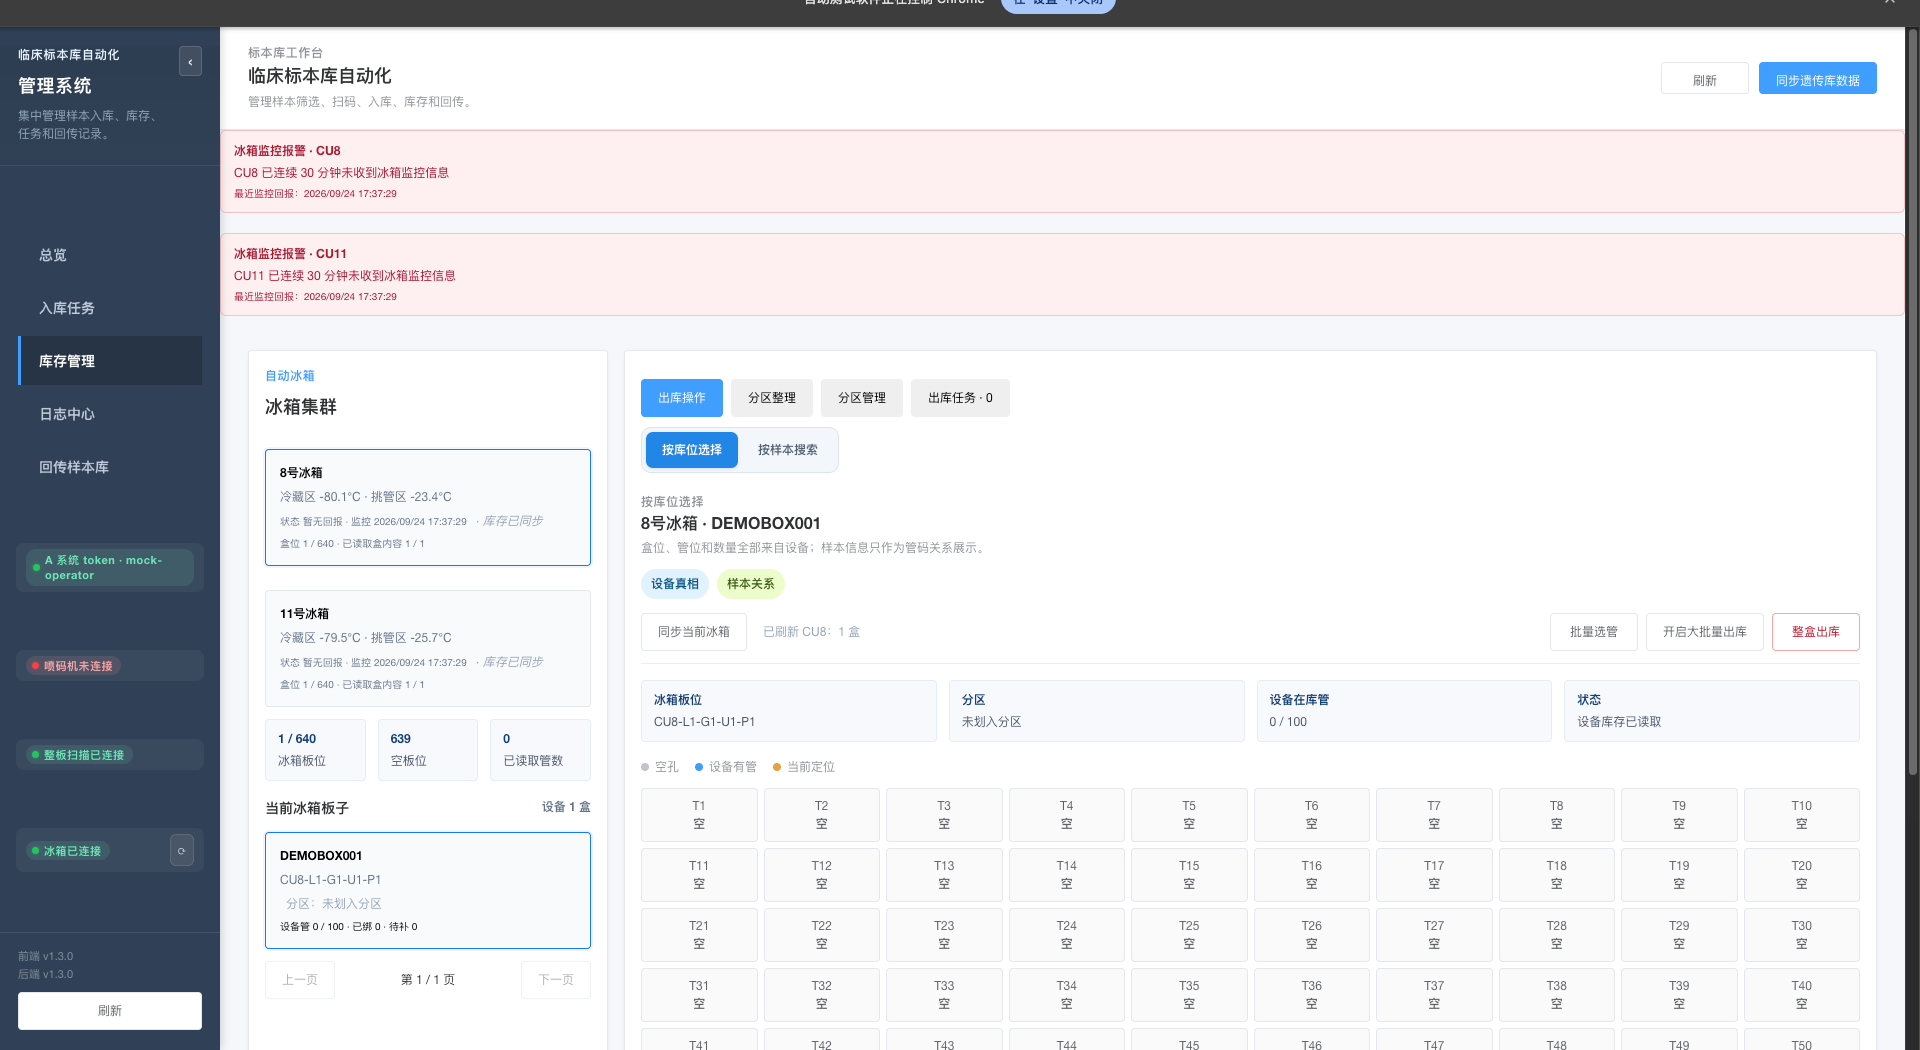Click the 同步当前冰箱 button

(x=694, y=632)
